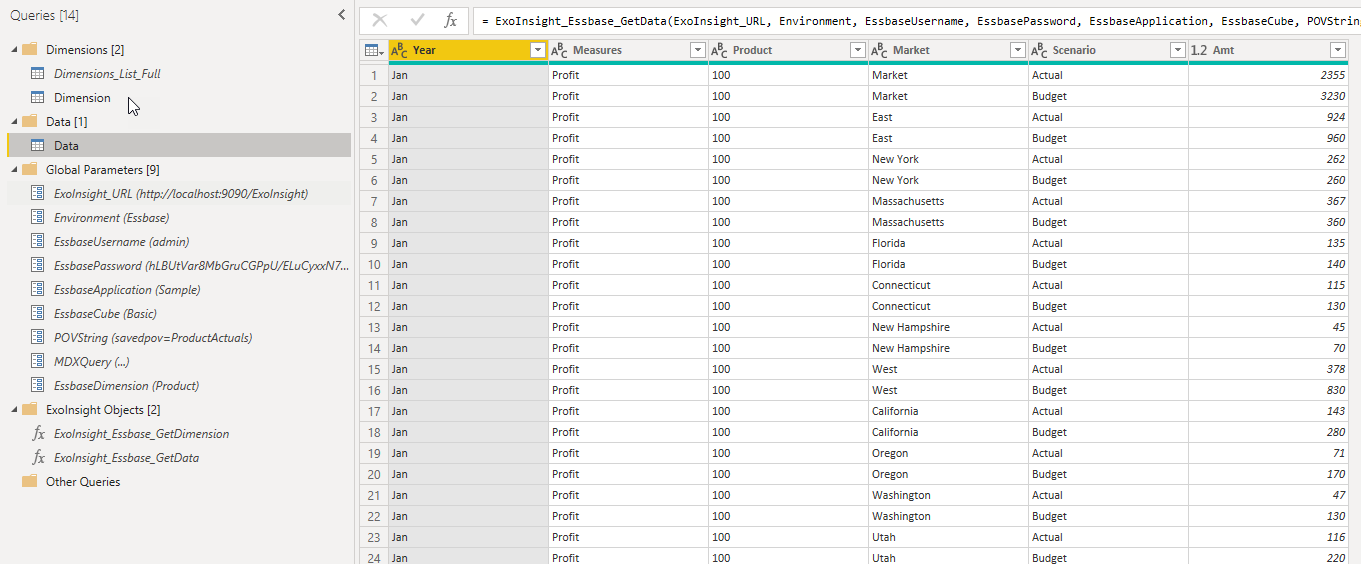The height and width of the screenshot is (564, 1361).
Task: Click the Dimensions_List_Full table icon
Action: pyautogui.click(x=37, y=73)
